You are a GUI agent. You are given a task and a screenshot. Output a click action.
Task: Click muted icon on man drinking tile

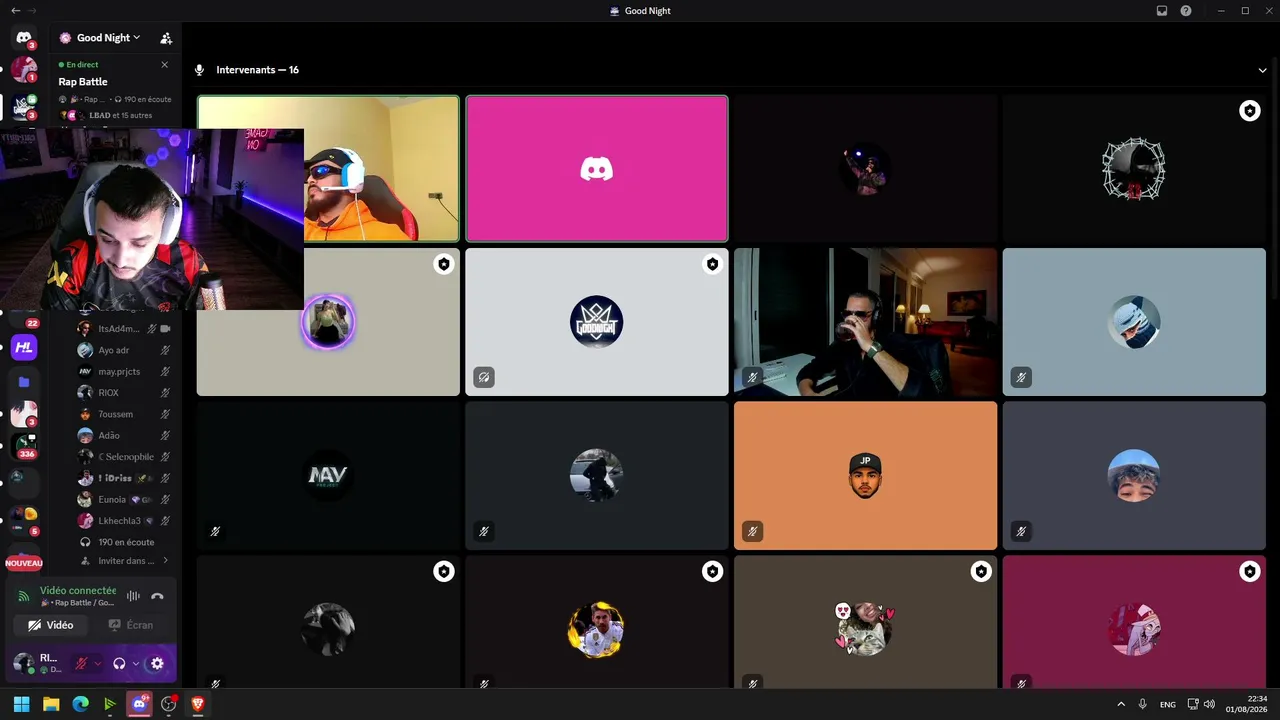click(x=752, y=378)
